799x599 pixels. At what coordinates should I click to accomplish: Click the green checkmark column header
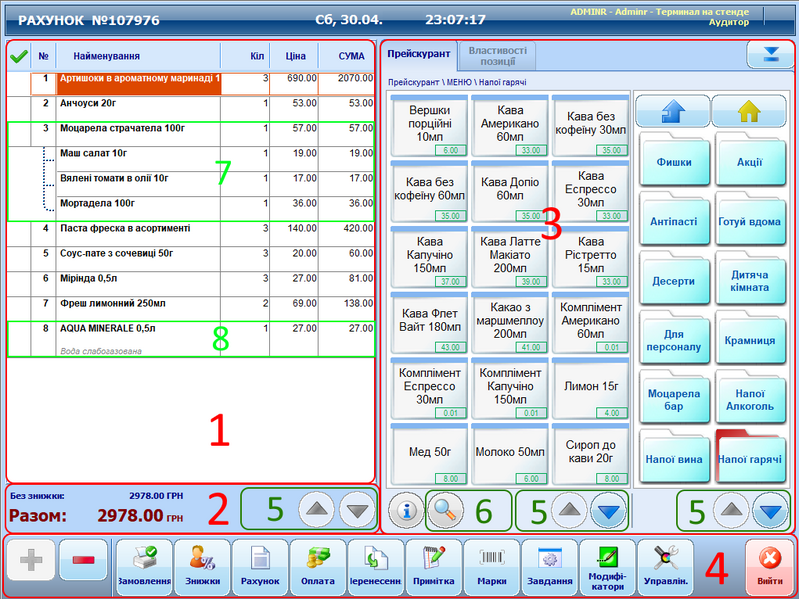click(x=18, y=57)
